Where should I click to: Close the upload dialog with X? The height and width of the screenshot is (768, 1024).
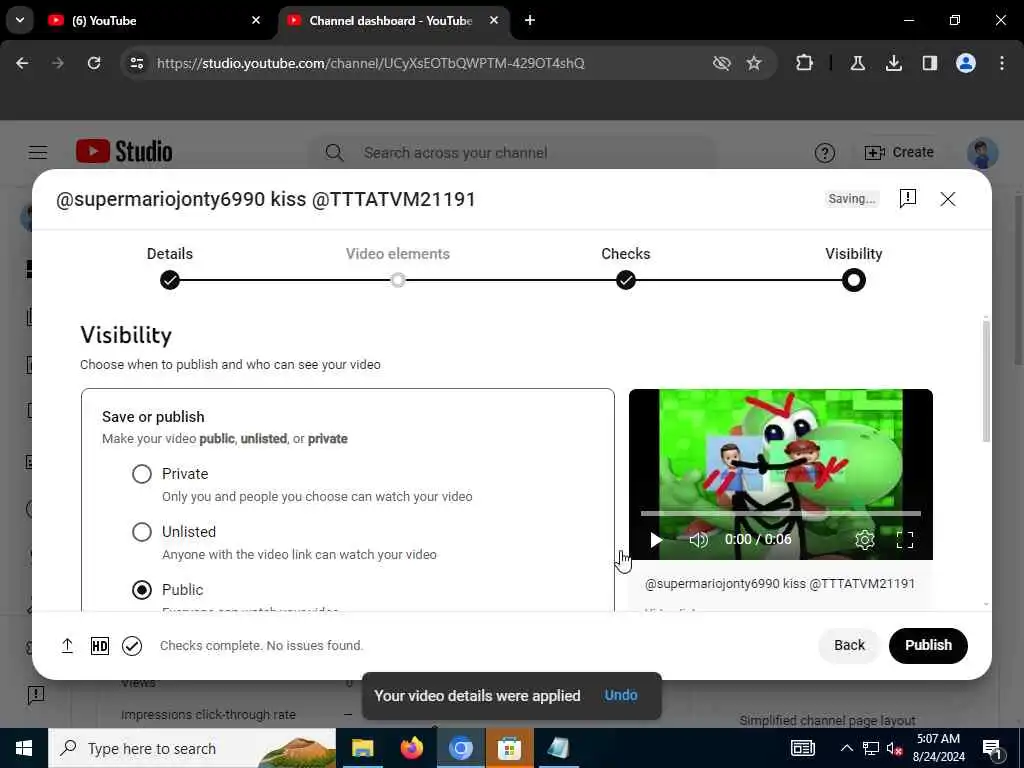point(948,199)
